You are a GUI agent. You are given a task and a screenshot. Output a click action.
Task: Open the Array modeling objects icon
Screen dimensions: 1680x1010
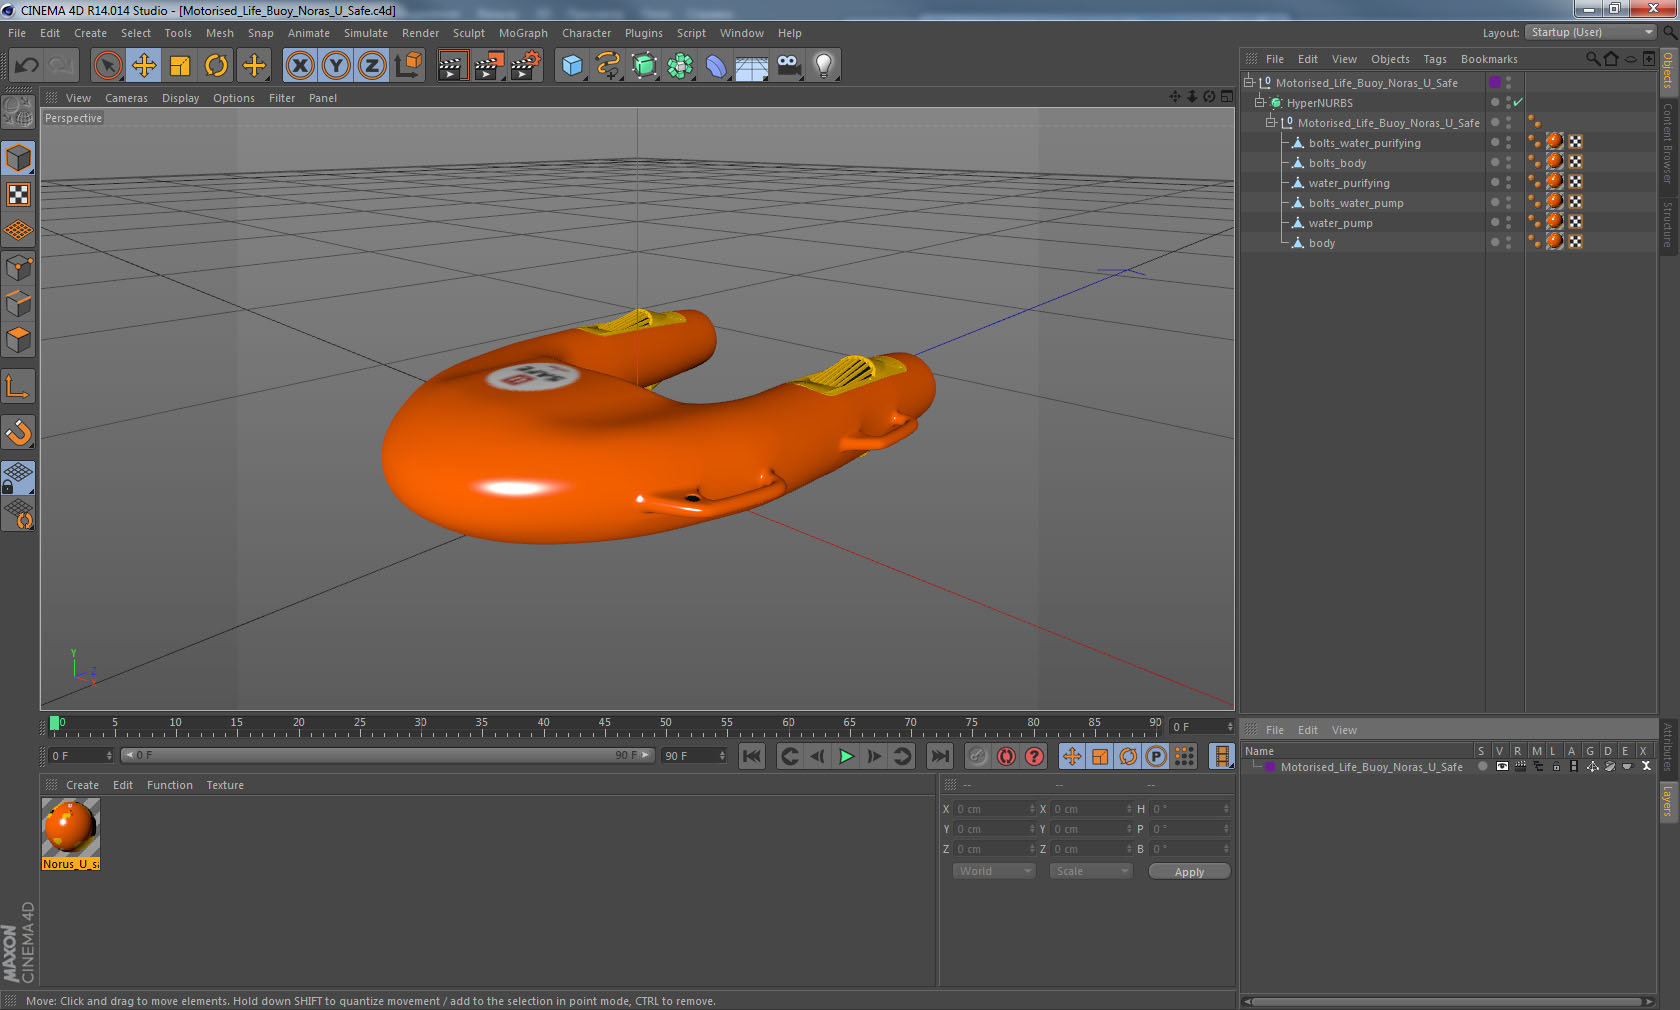click(680, 66)
